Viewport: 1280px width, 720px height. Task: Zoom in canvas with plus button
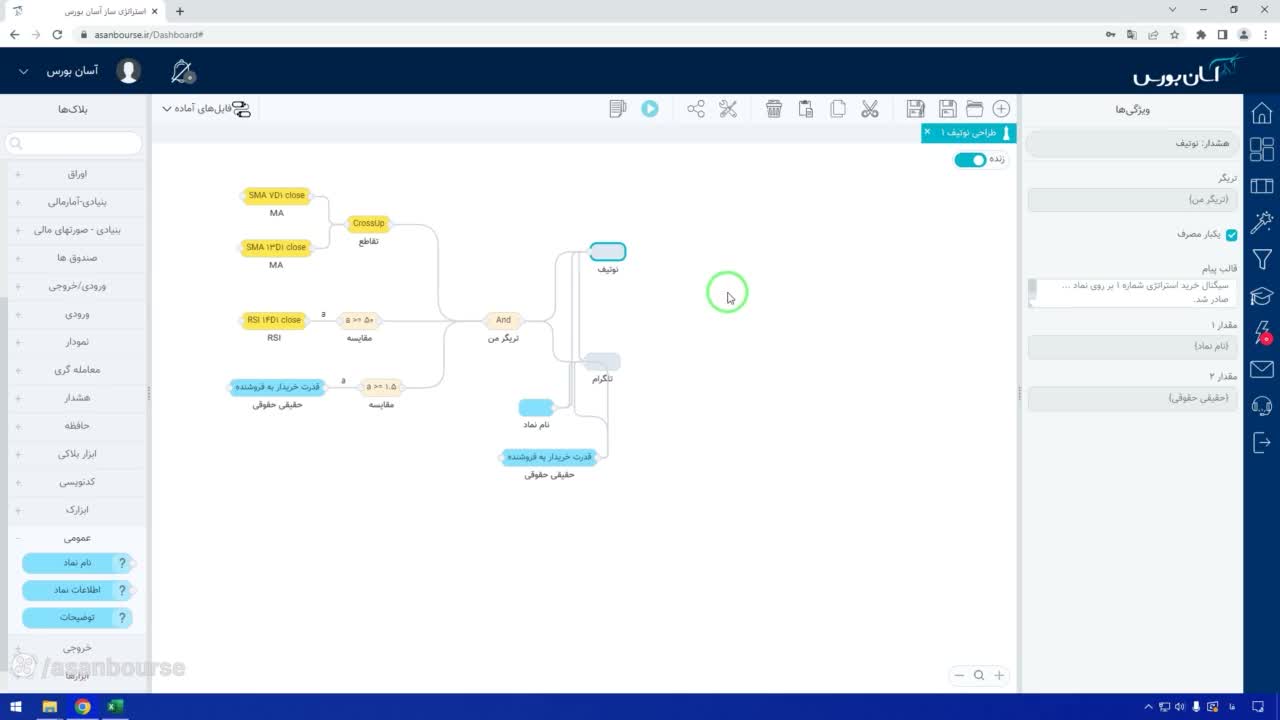tap(998, 675)
